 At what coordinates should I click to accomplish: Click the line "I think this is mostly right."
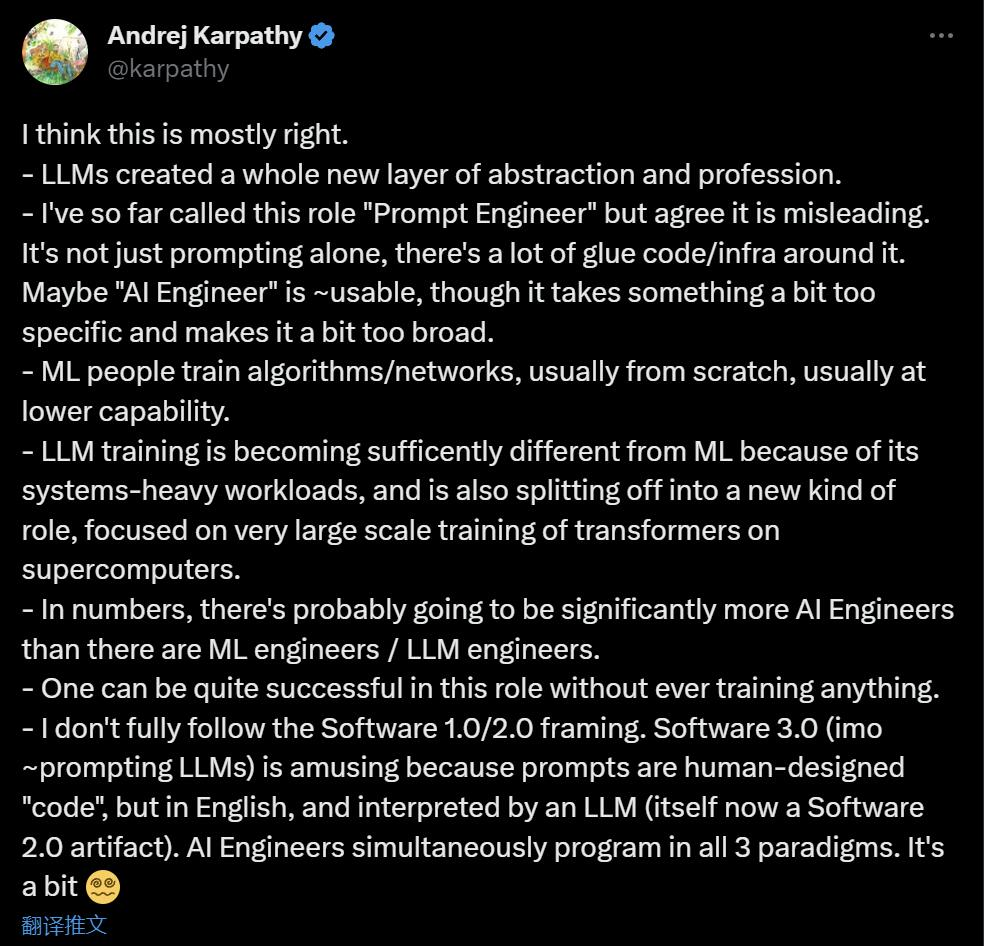(185, 135)
